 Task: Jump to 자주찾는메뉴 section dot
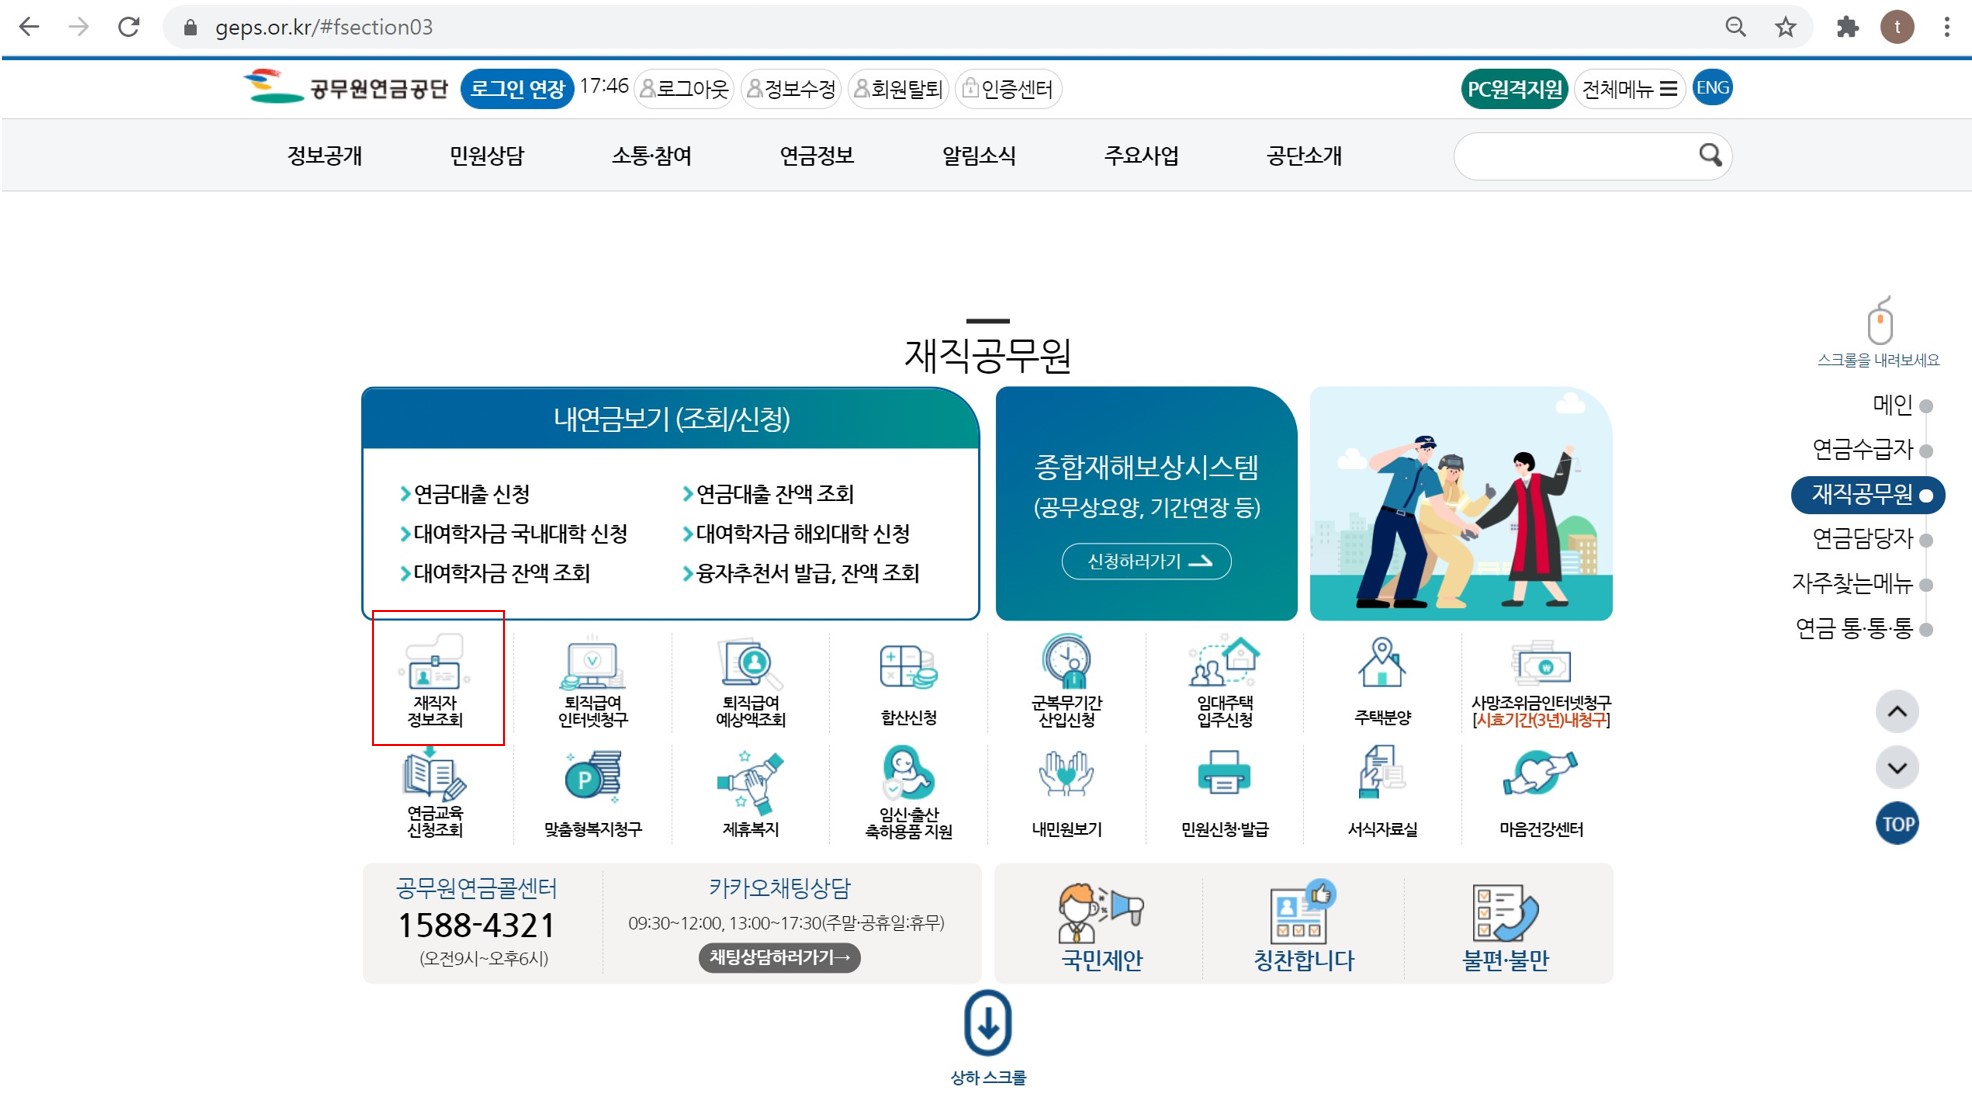pos(1926,584)
